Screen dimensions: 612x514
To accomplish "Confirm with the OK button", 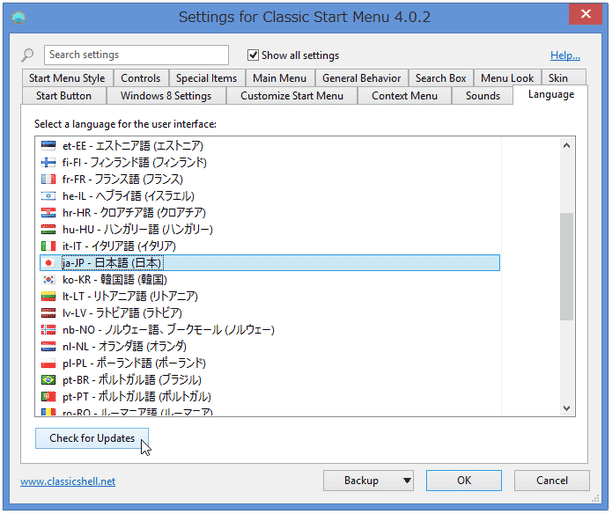I will pos(464,480).
